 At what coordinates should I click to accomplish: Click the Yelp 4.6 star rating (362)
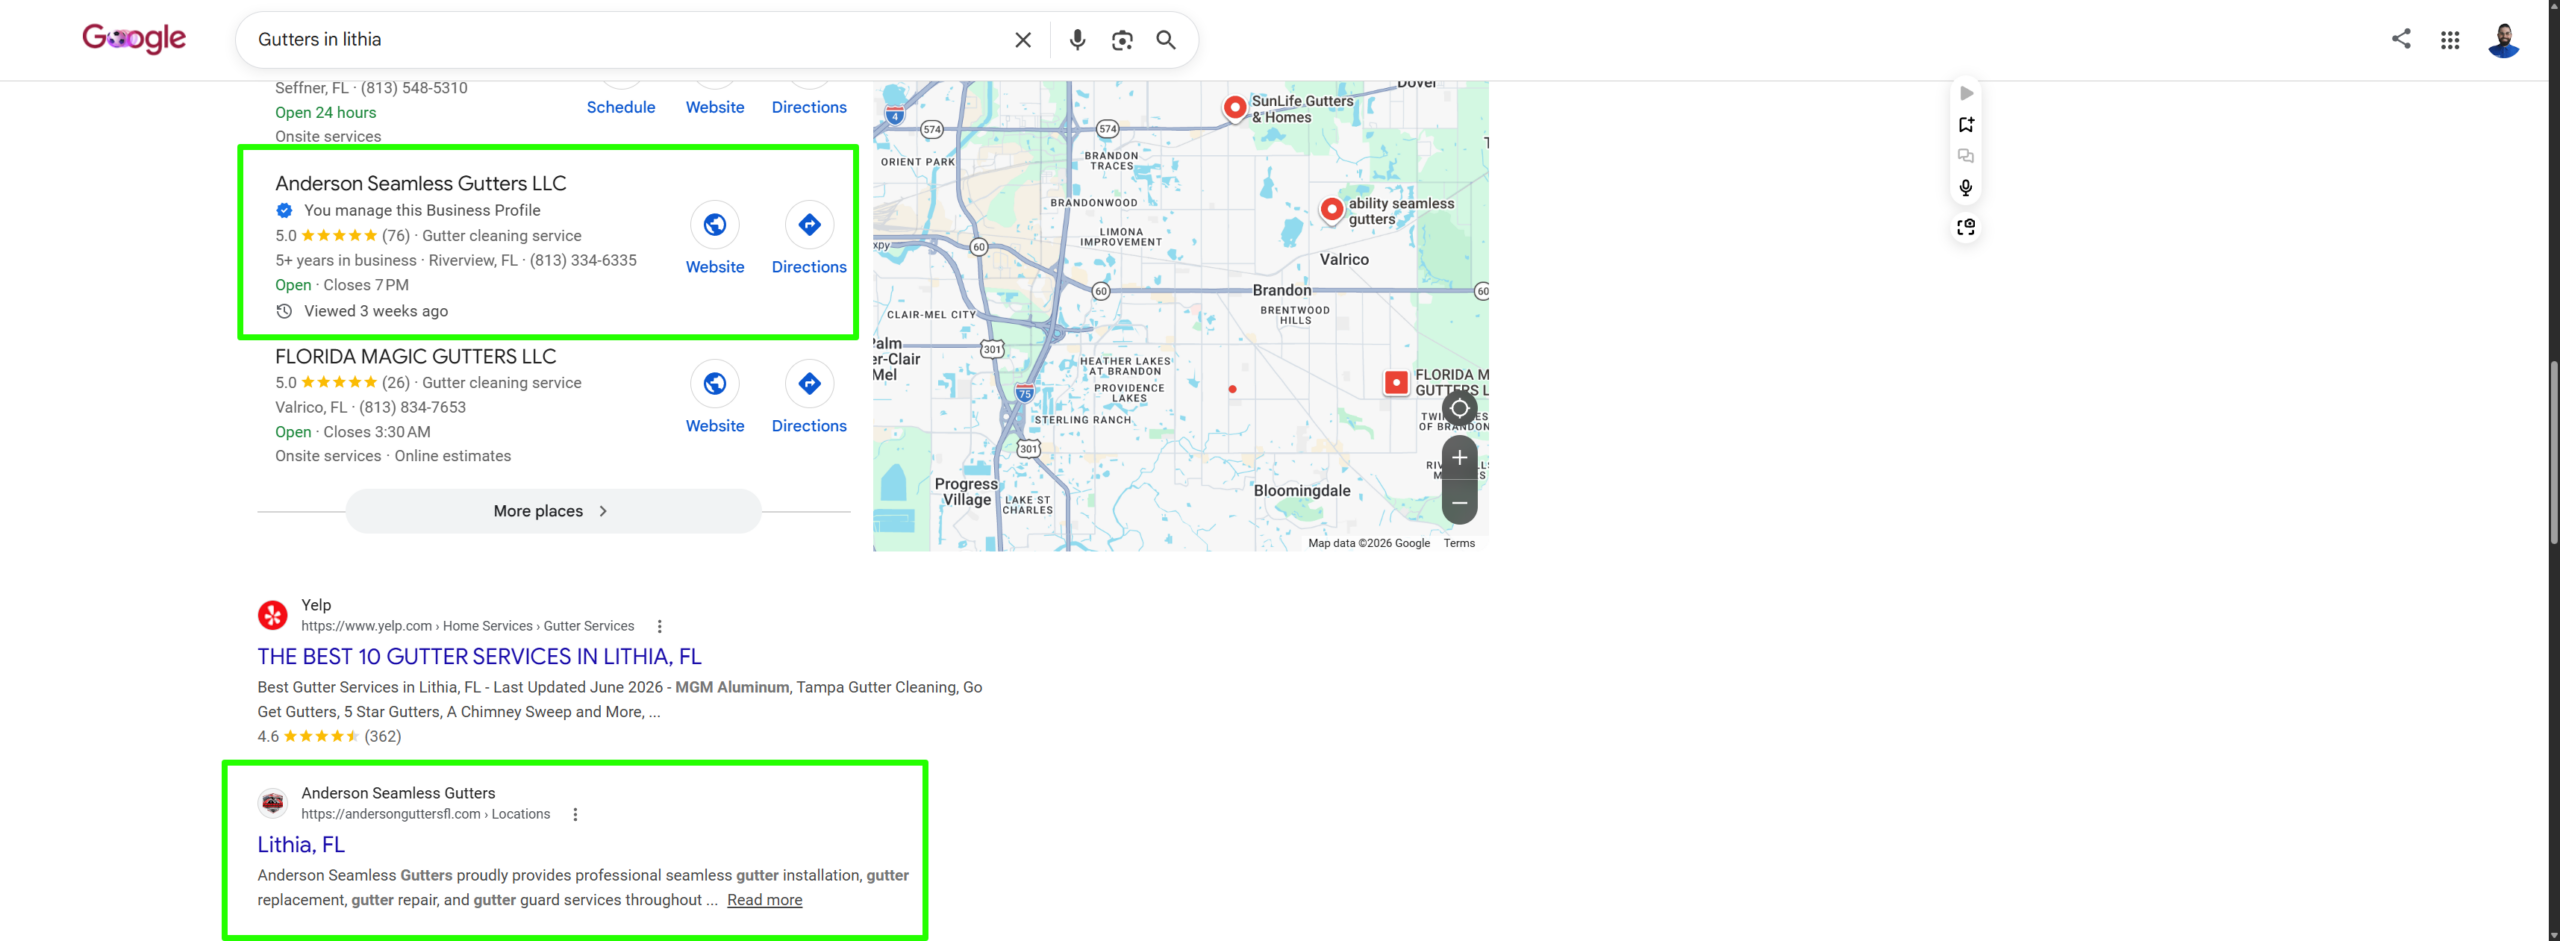(329, 736)
